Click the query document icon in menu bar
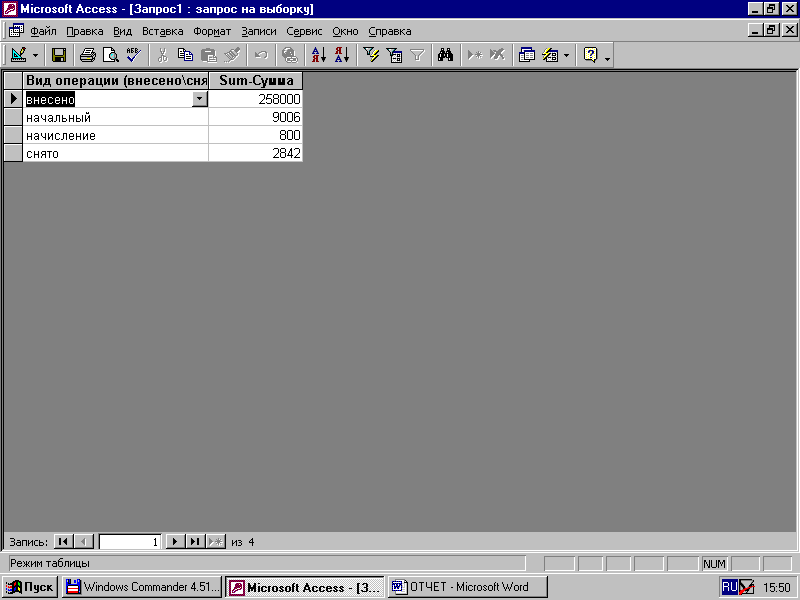 (x=16, y=31)
